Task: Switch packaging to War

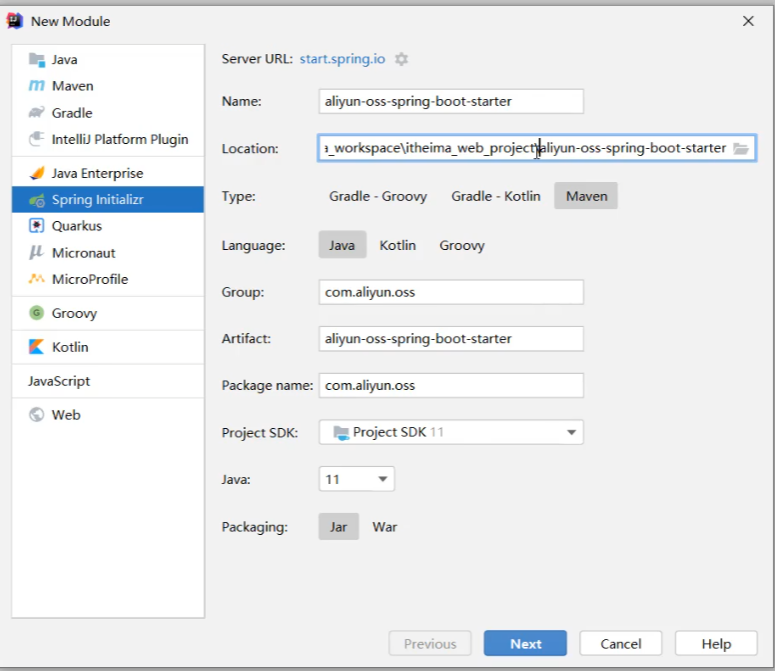Action: 384,527
